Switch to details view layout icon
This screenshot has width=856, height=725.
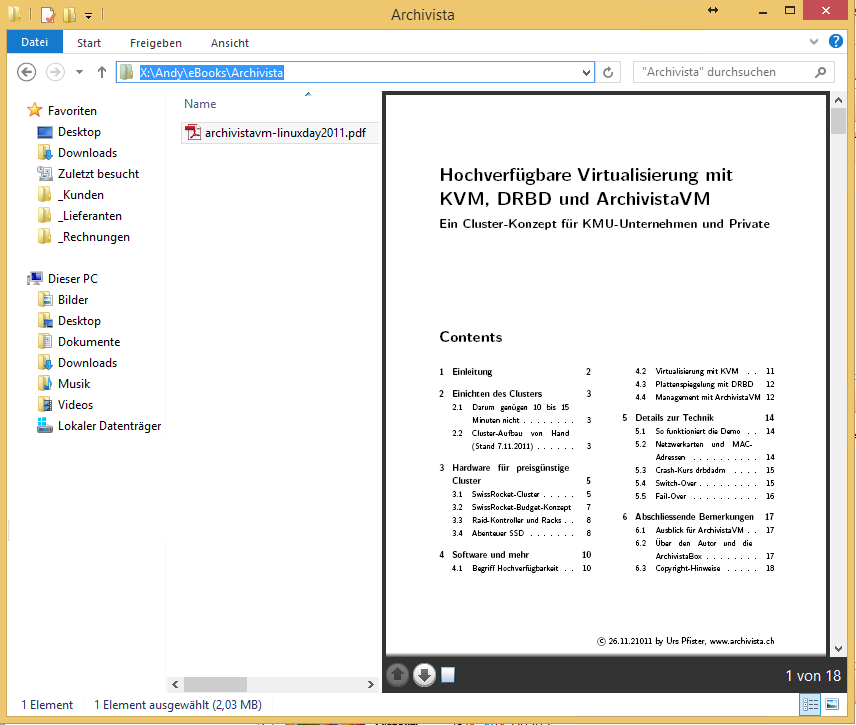(x=810, y=705)
